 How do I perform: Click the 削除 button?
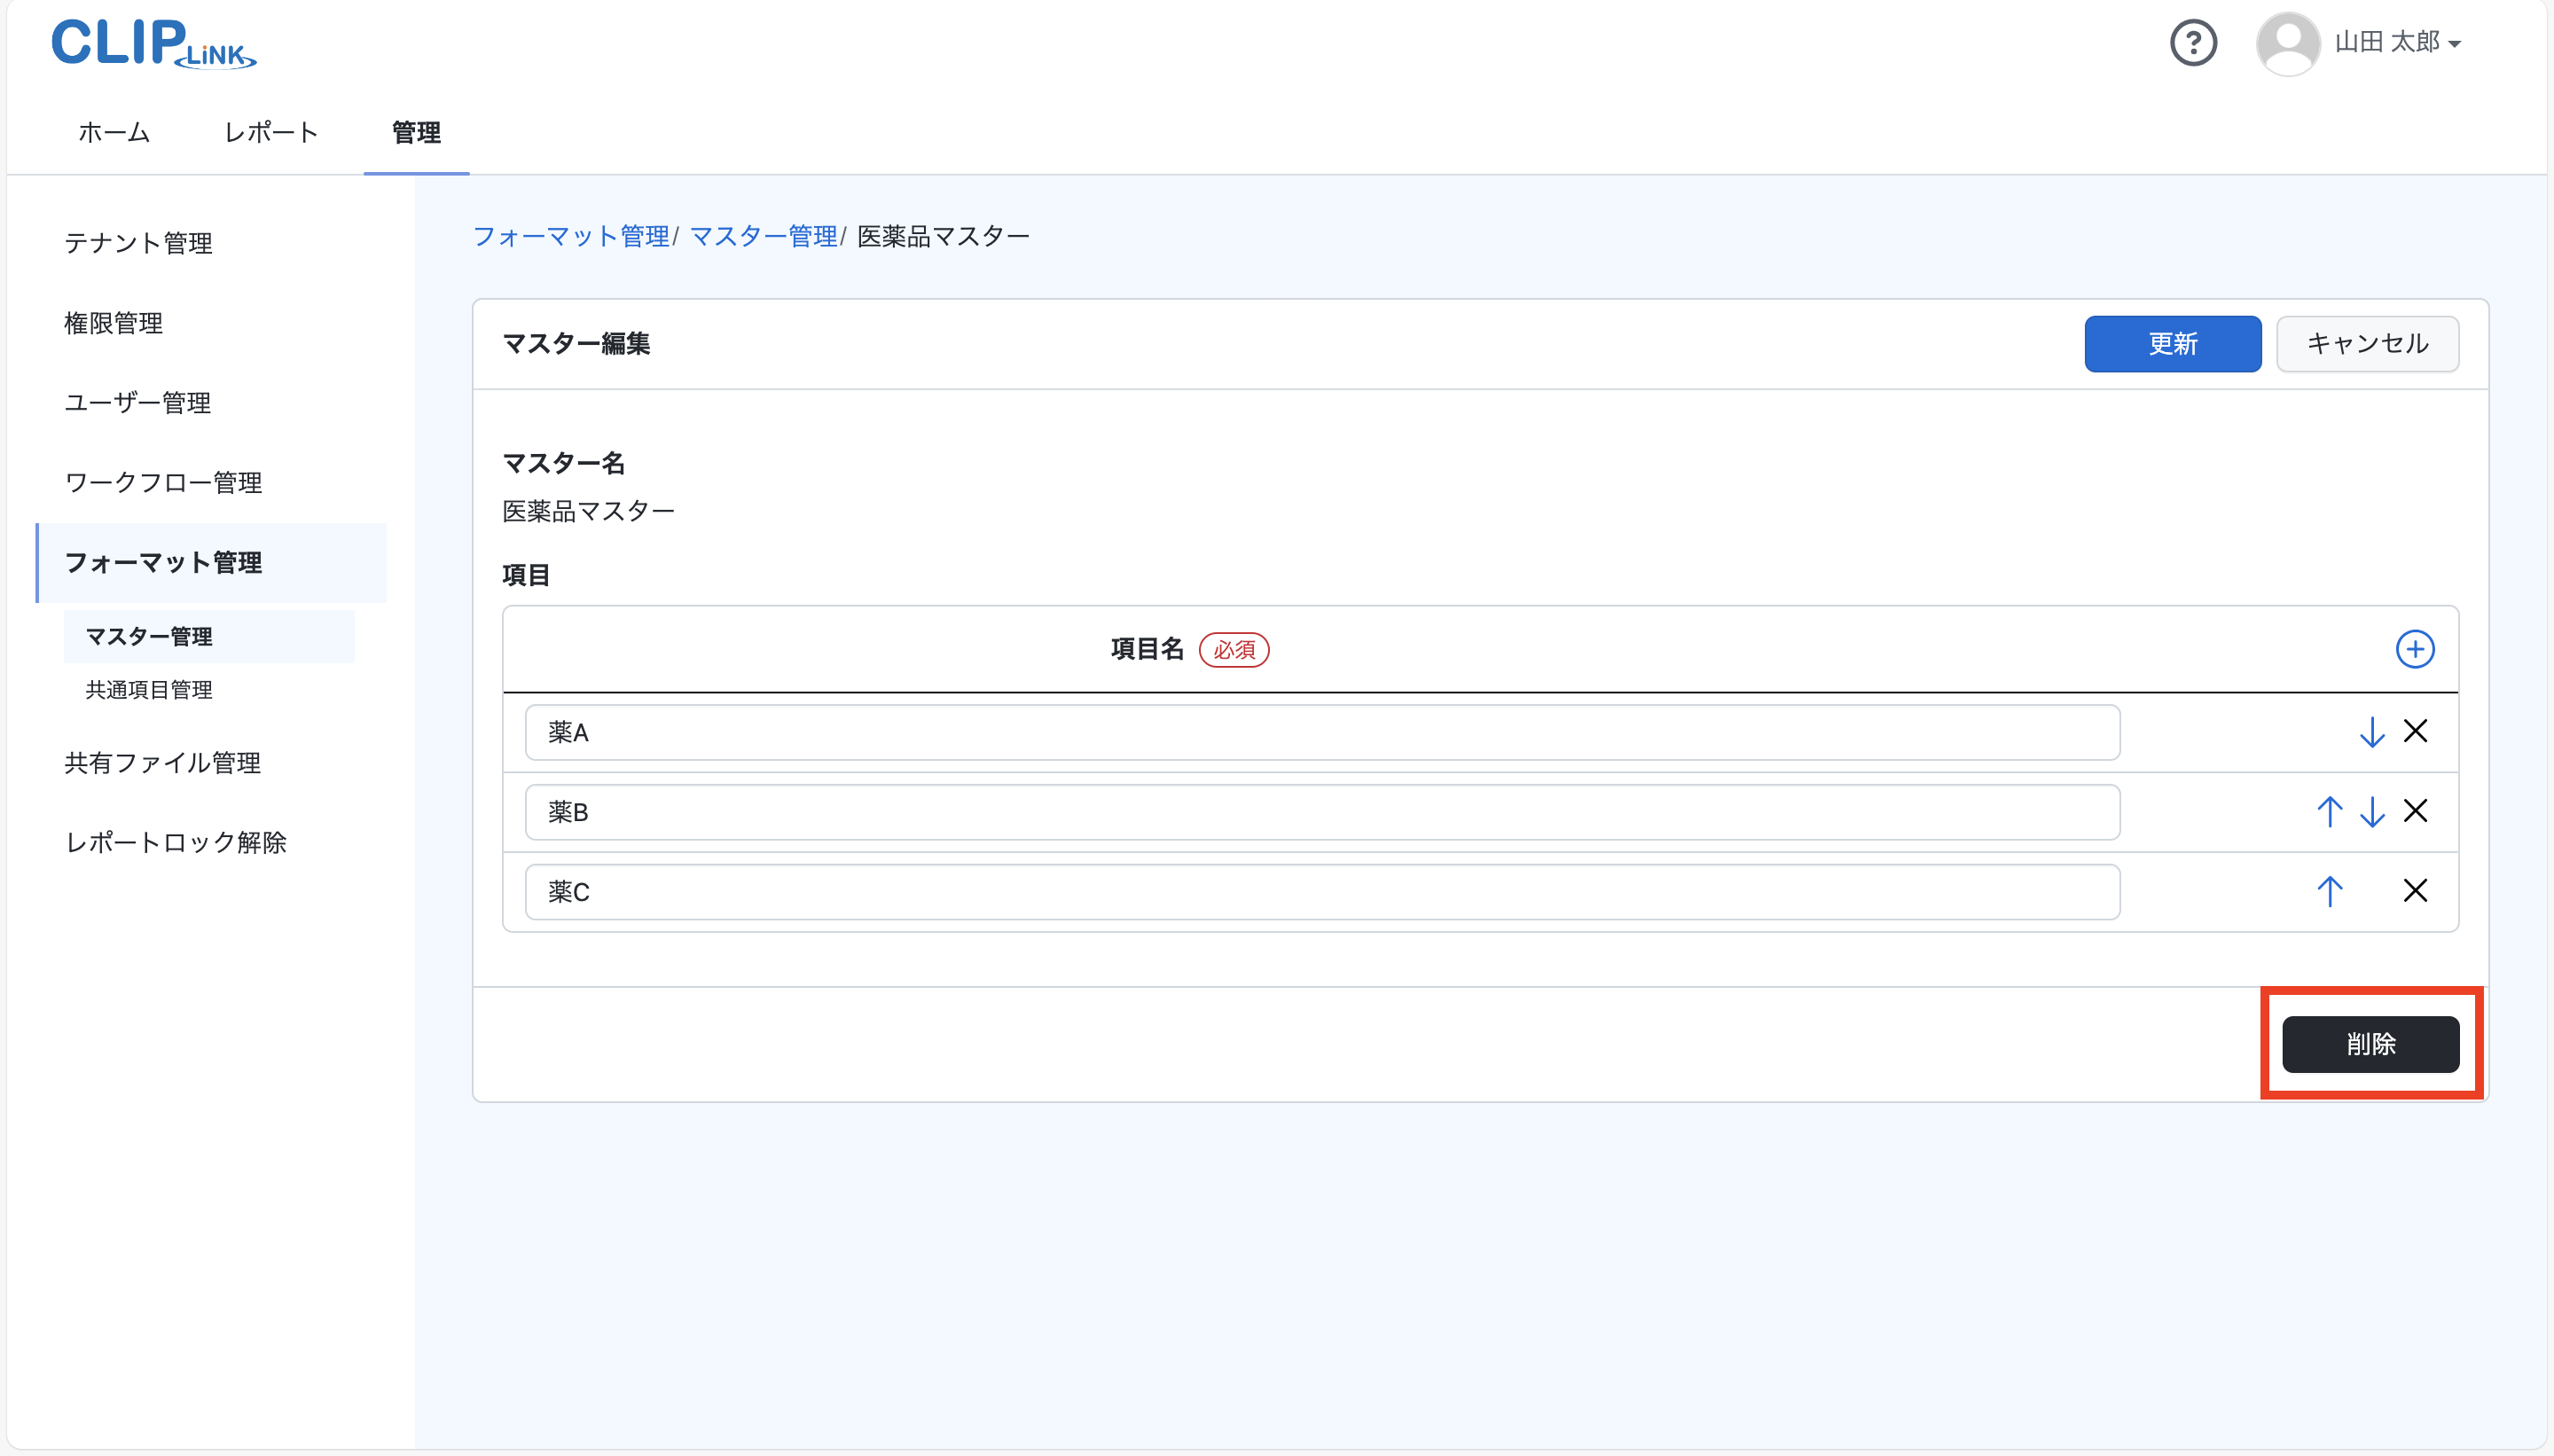(x=2370, y=1044)
